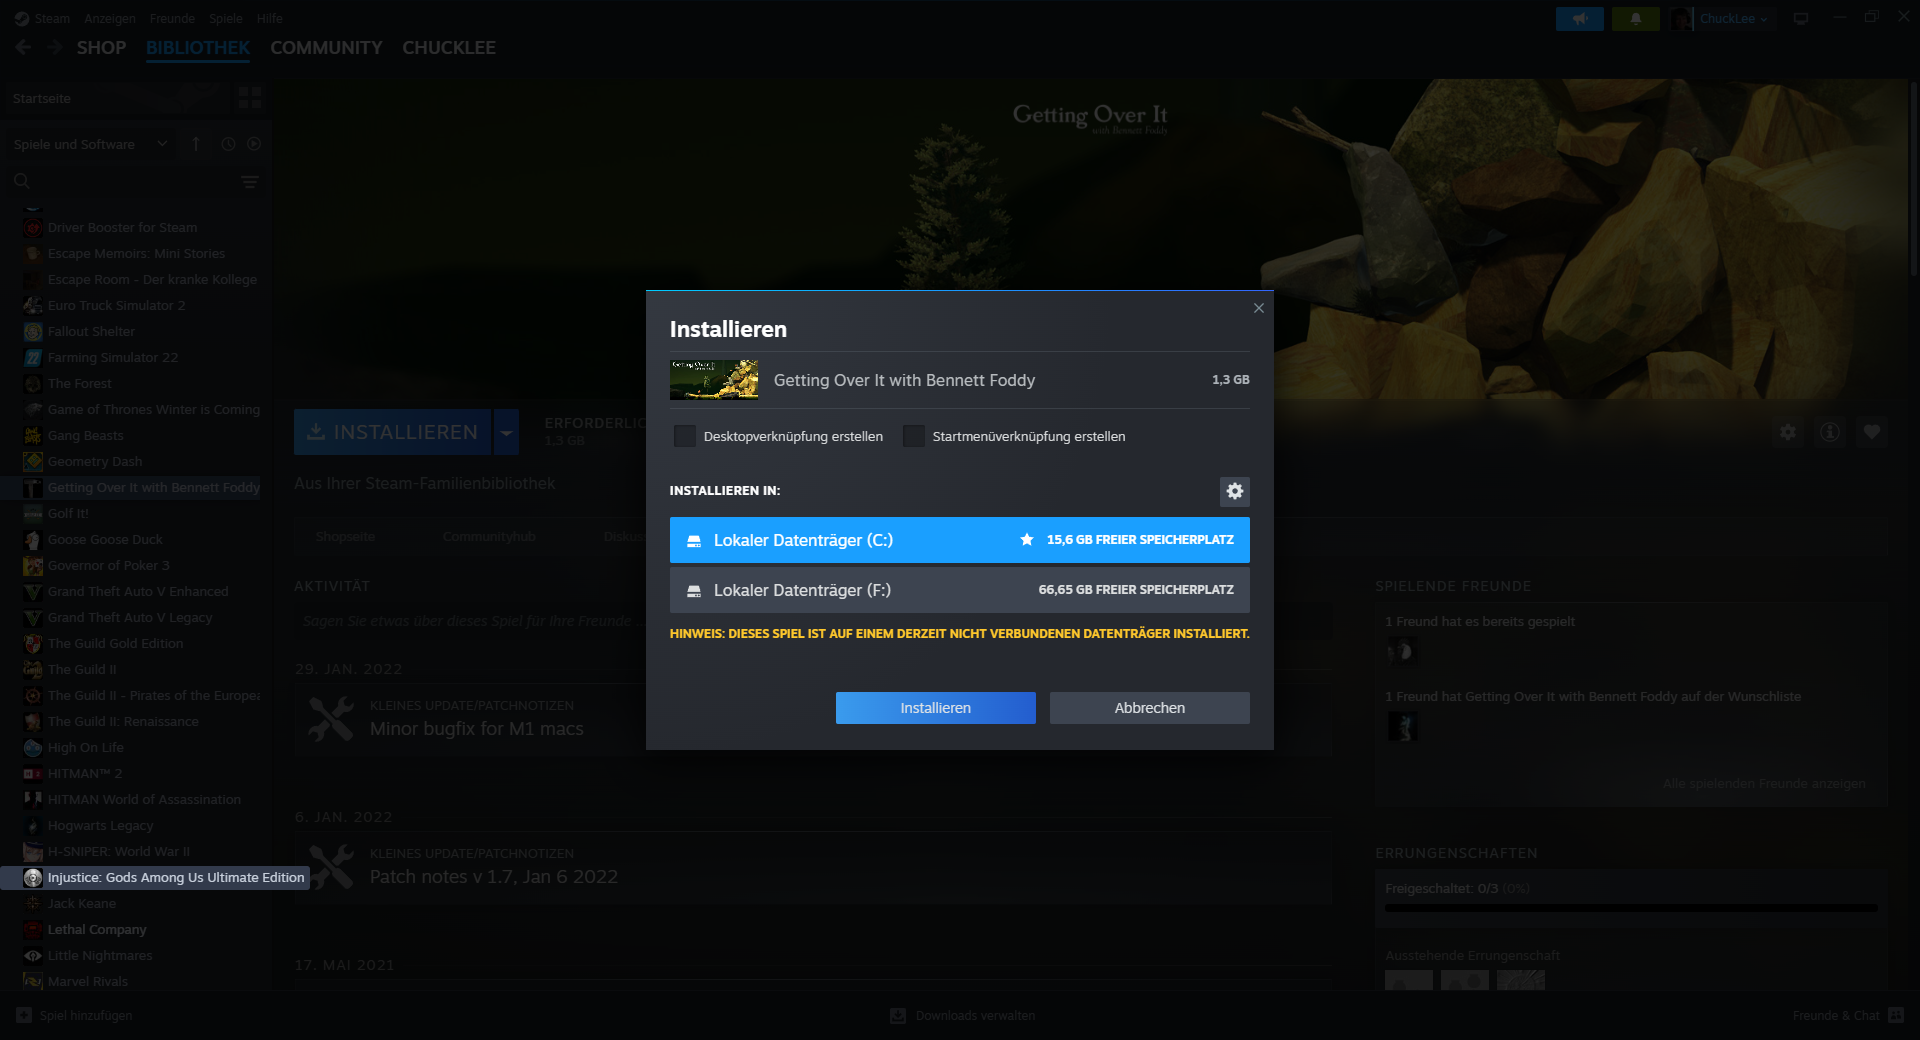
Task: Open game info icon on game page
Action: [x=1830, y=432]
